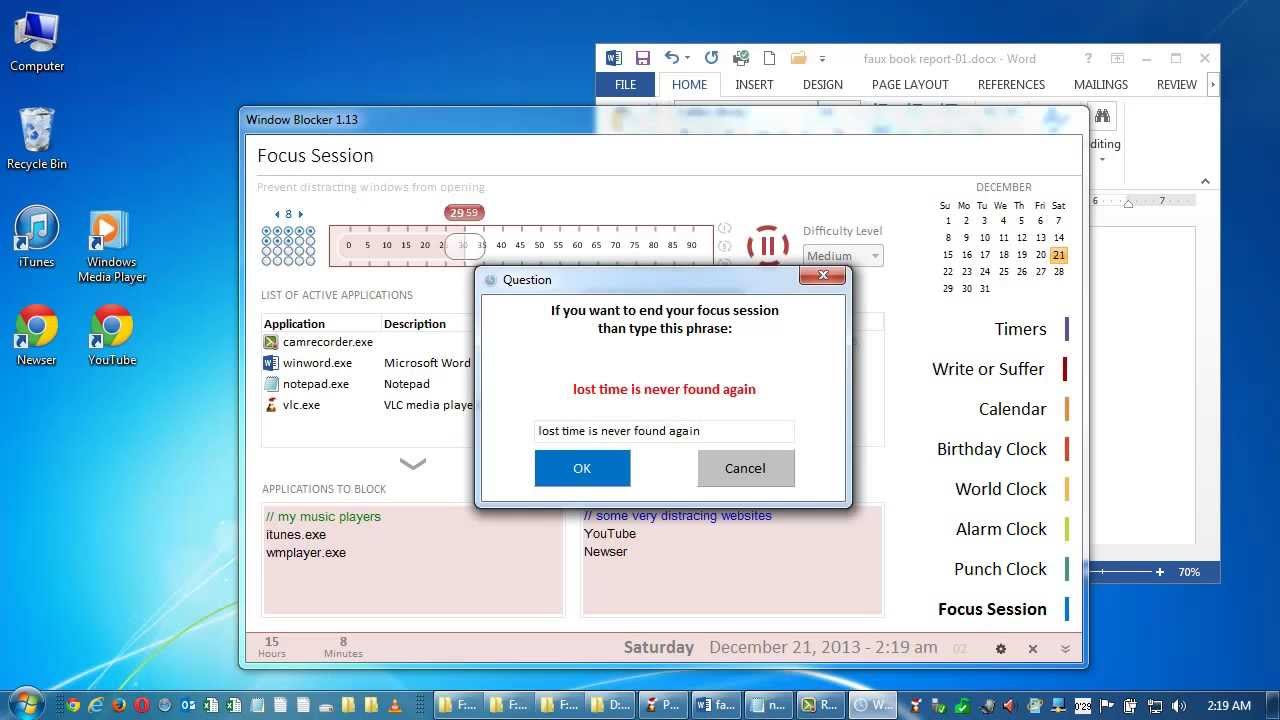Click OK in the Question dialog
Viewport: 1280px width, 720px height.
[x=582, y=468]
